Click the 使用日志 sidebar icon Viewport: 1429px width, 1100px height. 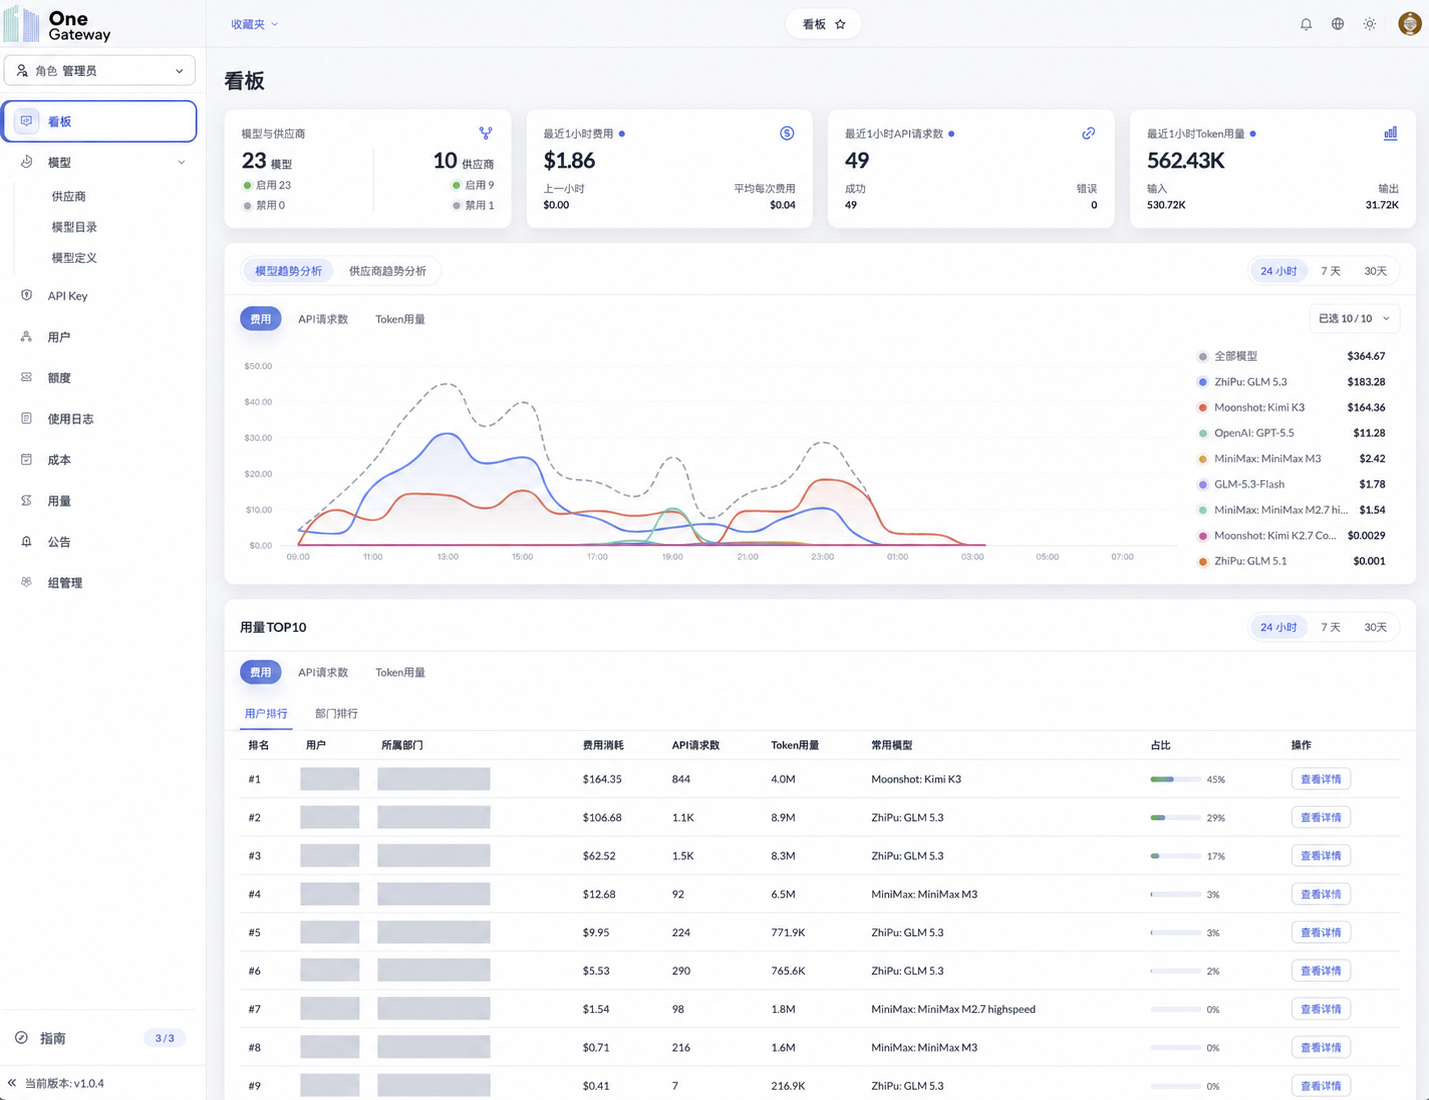click(x=27, y=418)
